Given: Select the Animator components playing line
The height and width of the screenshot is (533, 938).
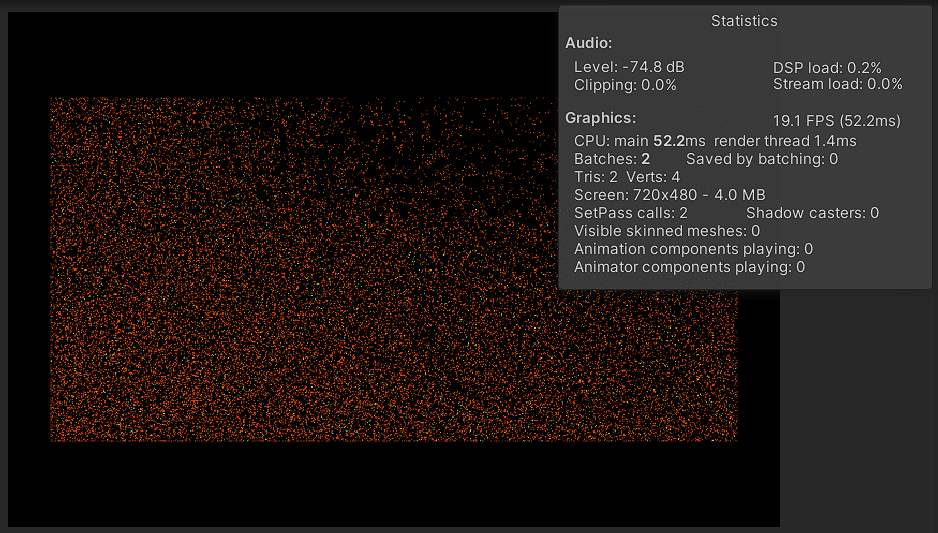Looking at the screenshot, I should 689,267.
